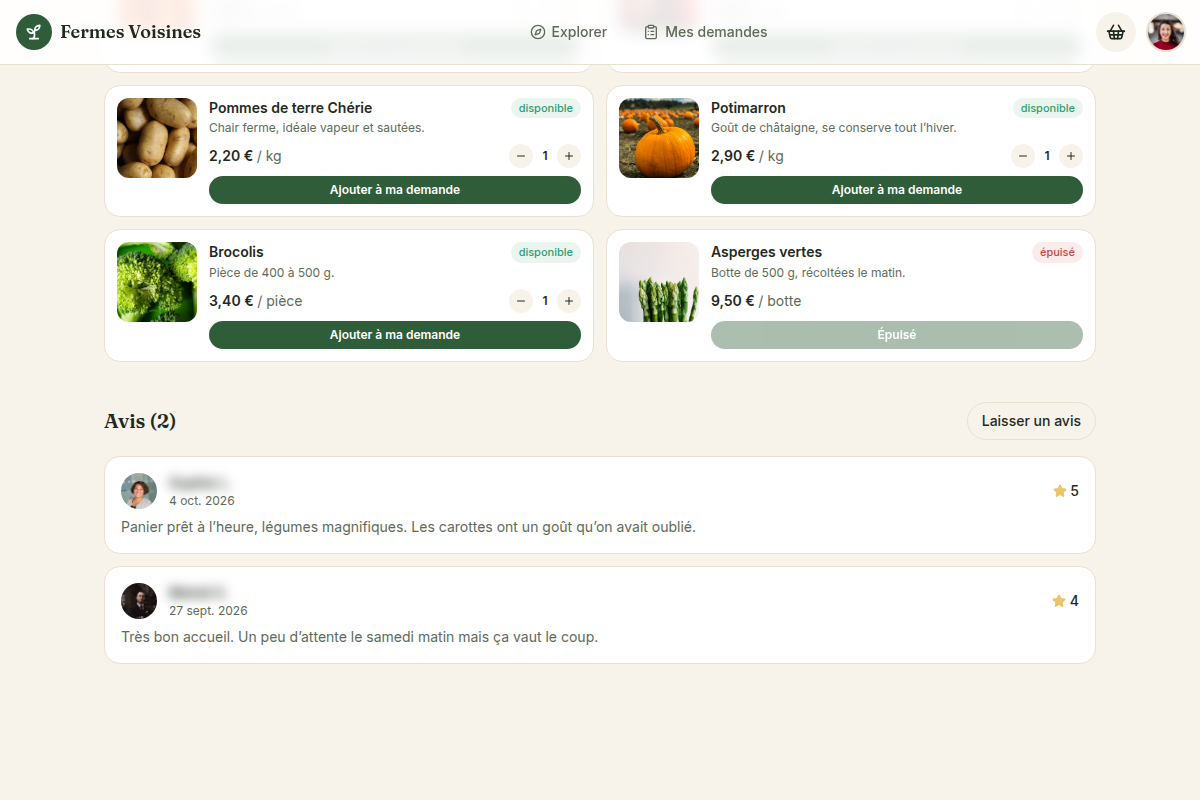The image size is (1200, 800).
Task: Go to the Explorer menu item
Action: (x=569, y=32)
